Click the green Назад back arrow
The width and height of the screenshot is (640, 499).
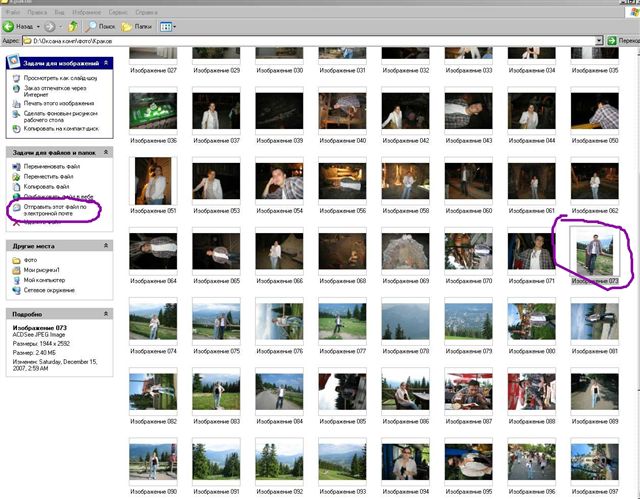pos(8,27)
